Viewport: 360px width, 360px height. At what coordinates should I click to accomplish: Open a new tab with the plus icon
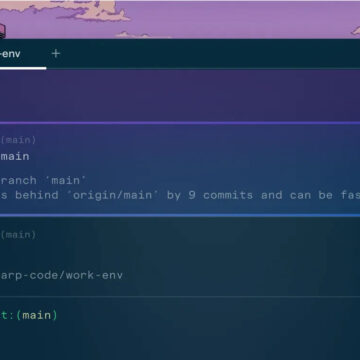tap(56, 53)
